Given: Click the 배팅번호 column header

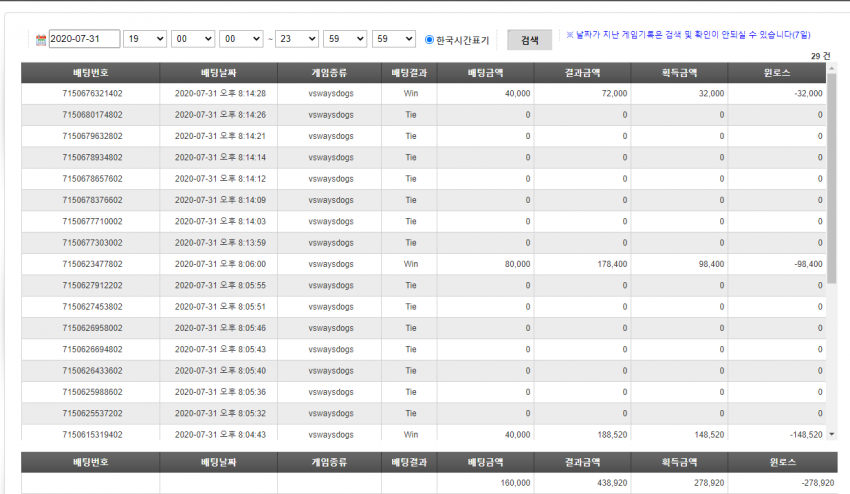Looking at the screenshot, I should 91,73.
